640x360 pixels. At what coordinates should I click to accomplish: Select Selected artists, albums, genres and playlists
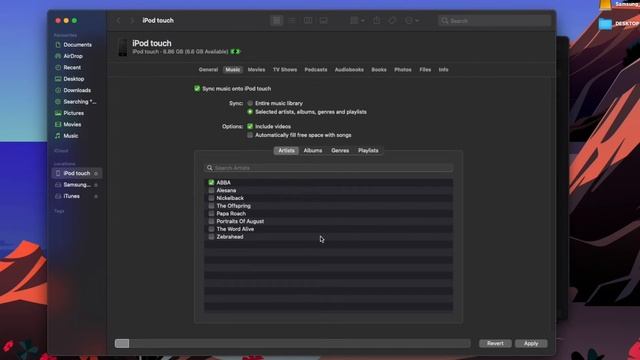pyautogui.click(x=250, y=112)
